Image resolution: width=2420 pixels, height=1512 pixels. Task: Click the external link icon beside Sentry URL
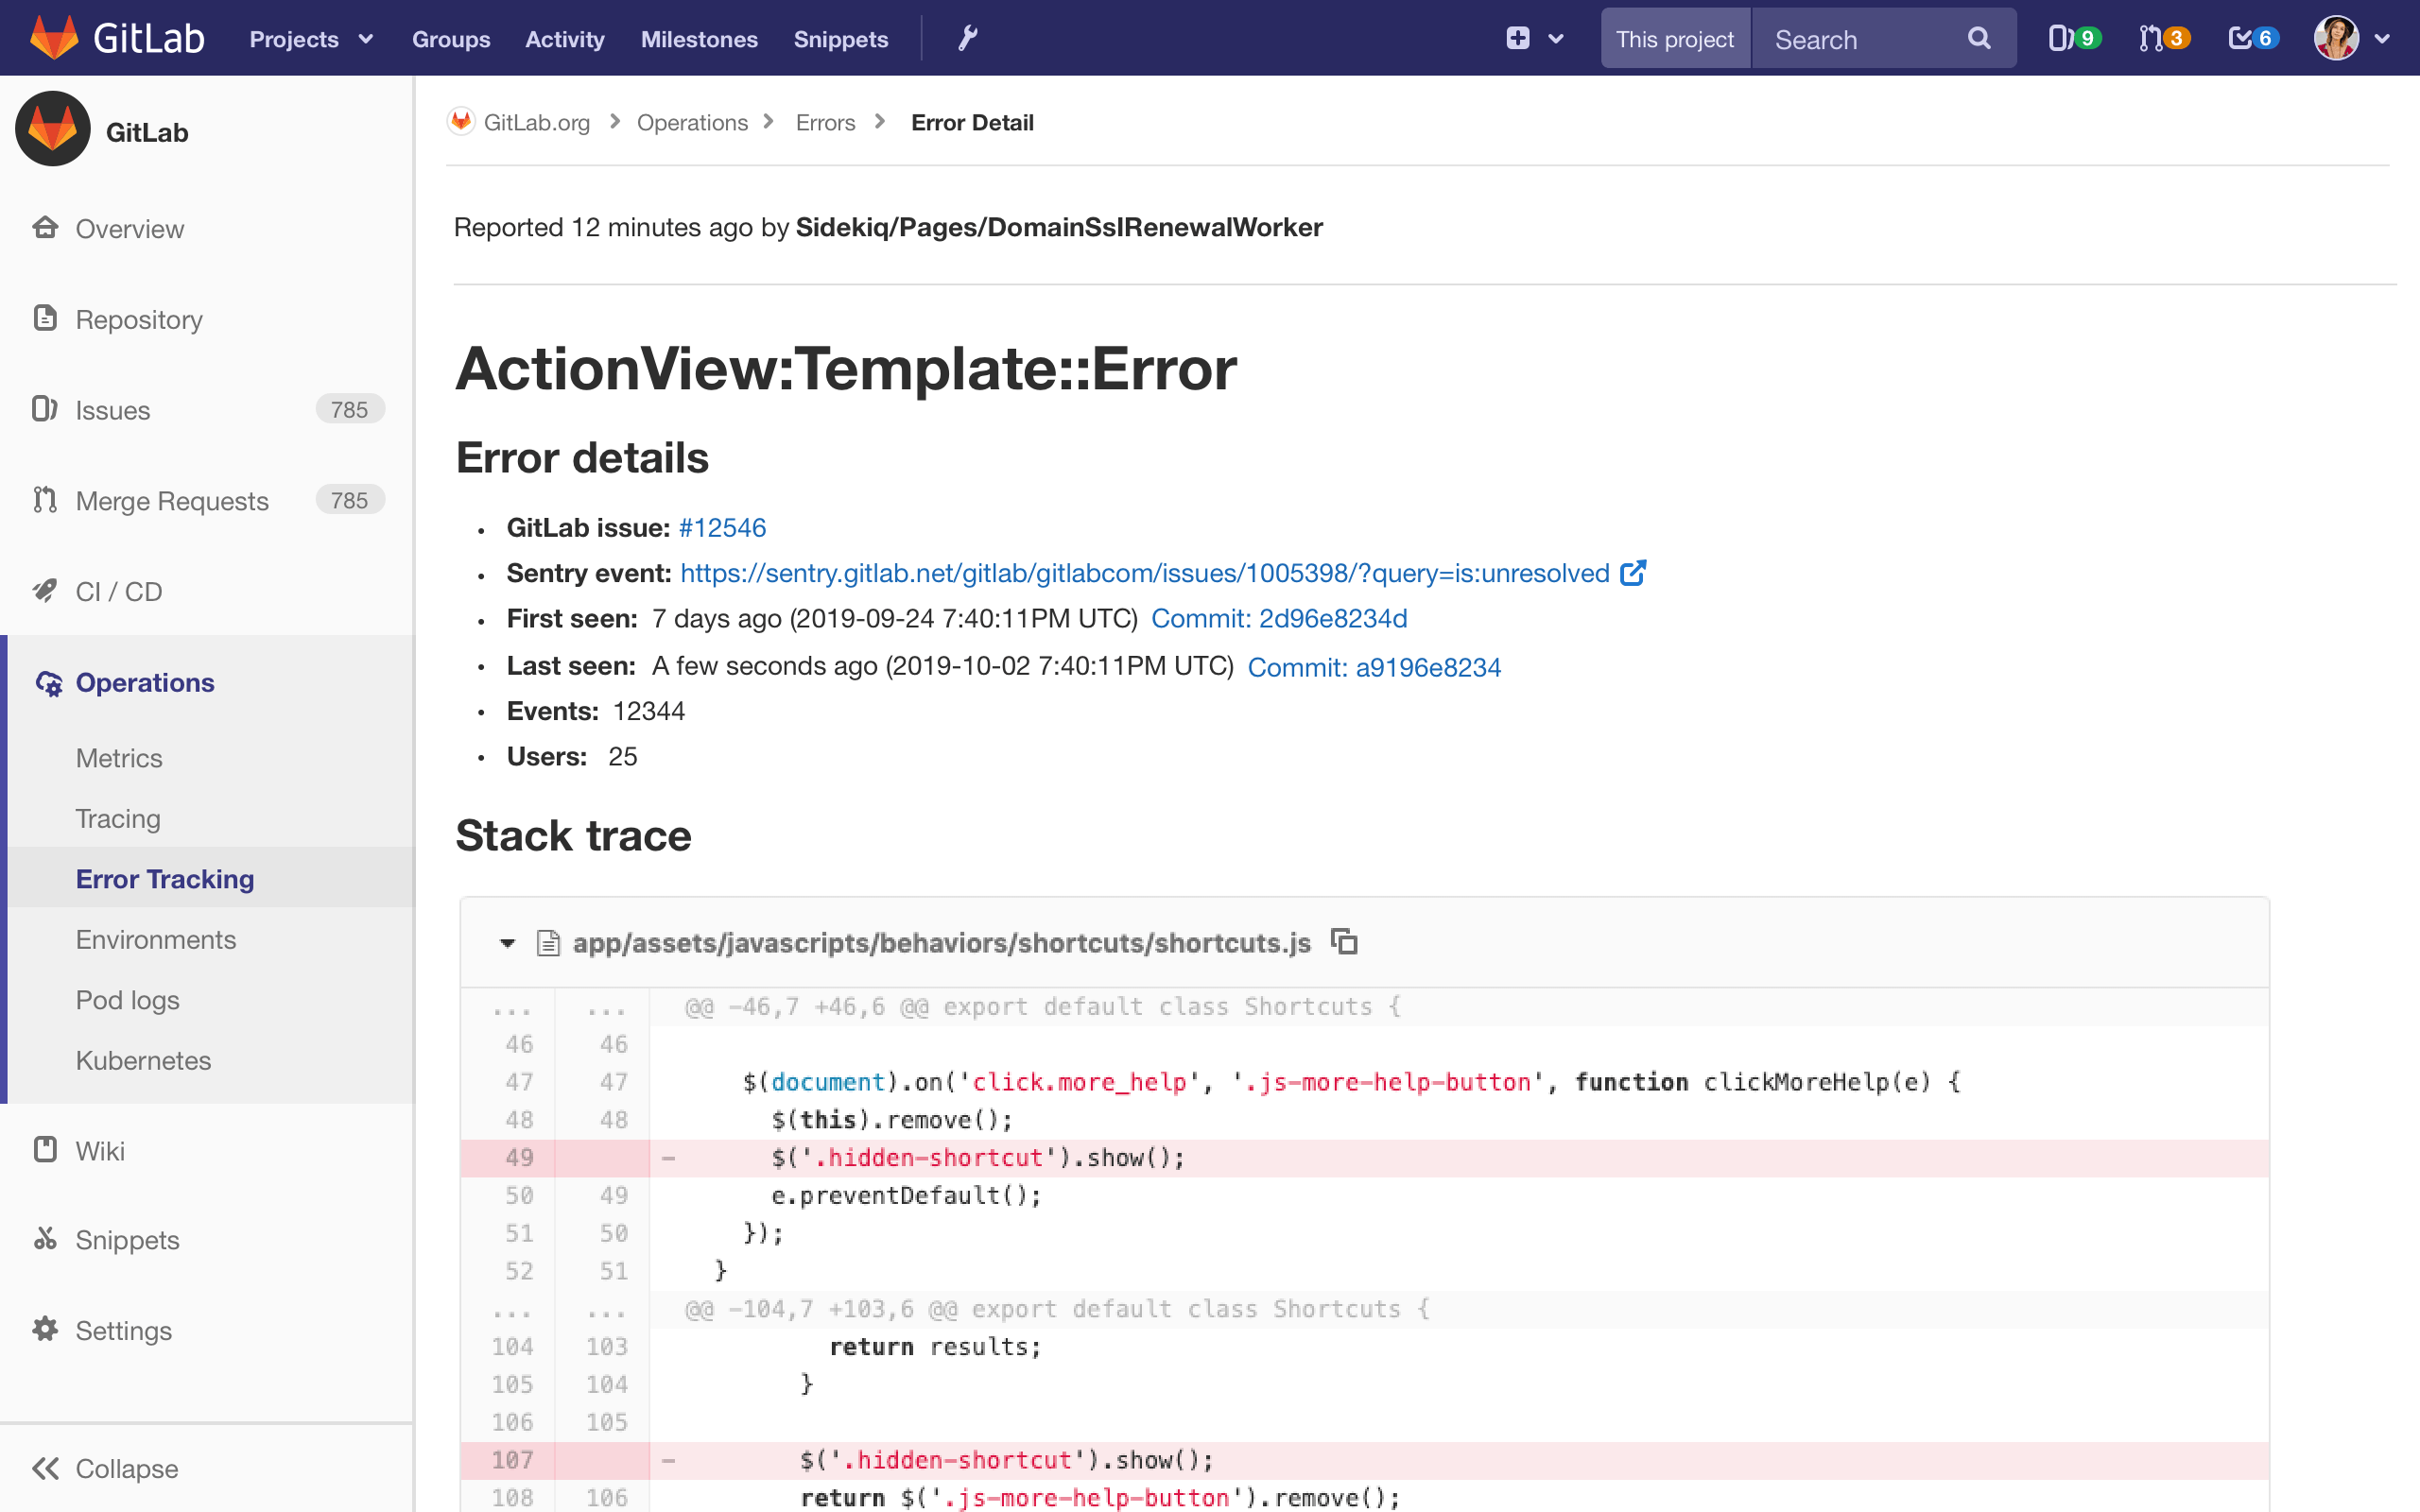pos(1633,573)
